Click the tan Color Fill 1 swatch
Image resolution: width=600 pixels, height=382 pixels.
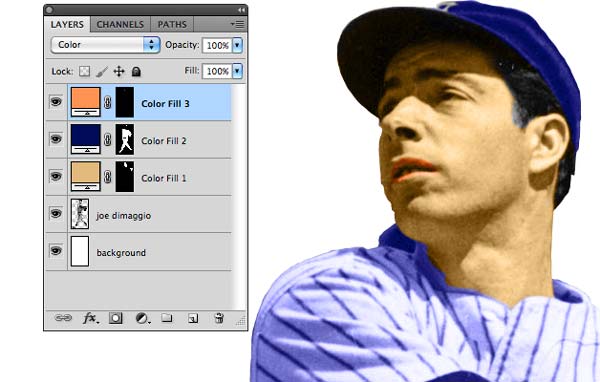[x=86, y=176]
